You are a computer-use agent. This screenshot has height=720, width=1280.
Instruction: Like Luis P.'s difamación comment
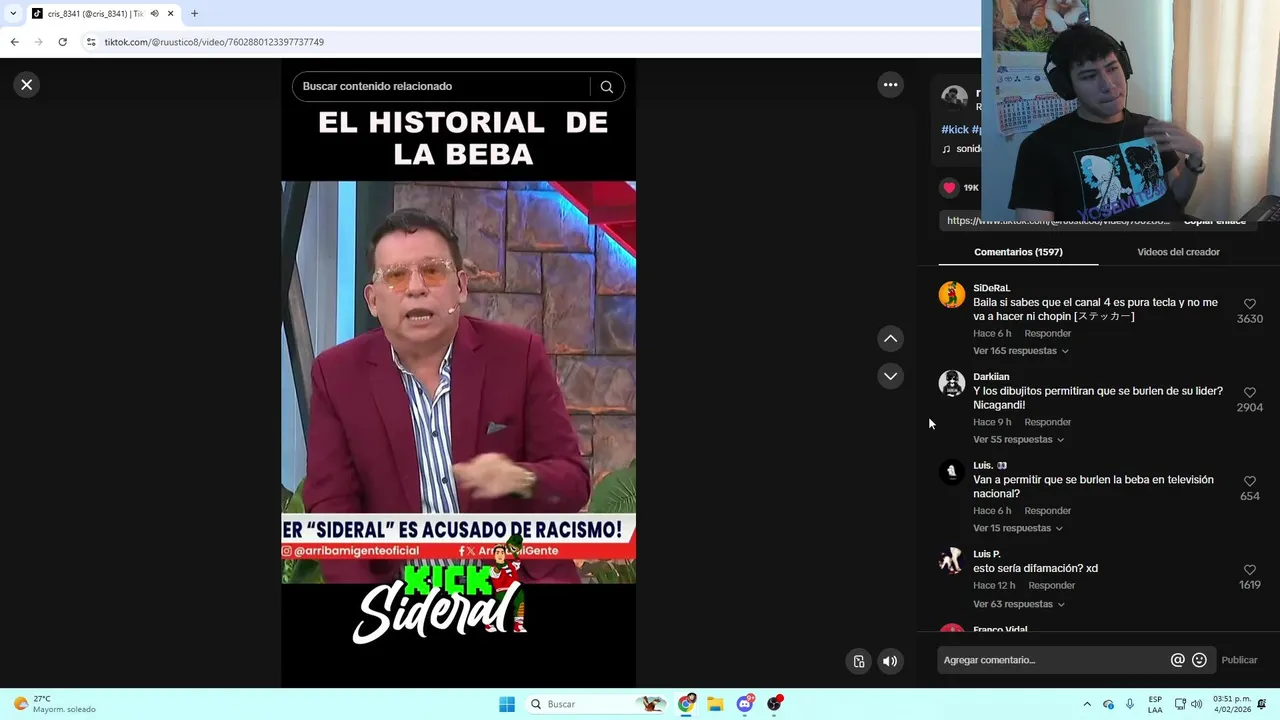point(1249,570)
